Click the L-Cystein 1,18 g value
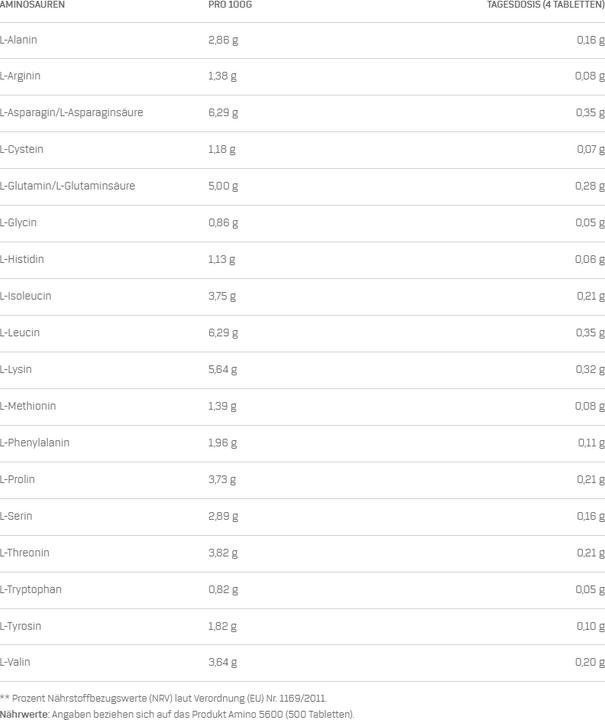605x720 pixels. point(222,149)
